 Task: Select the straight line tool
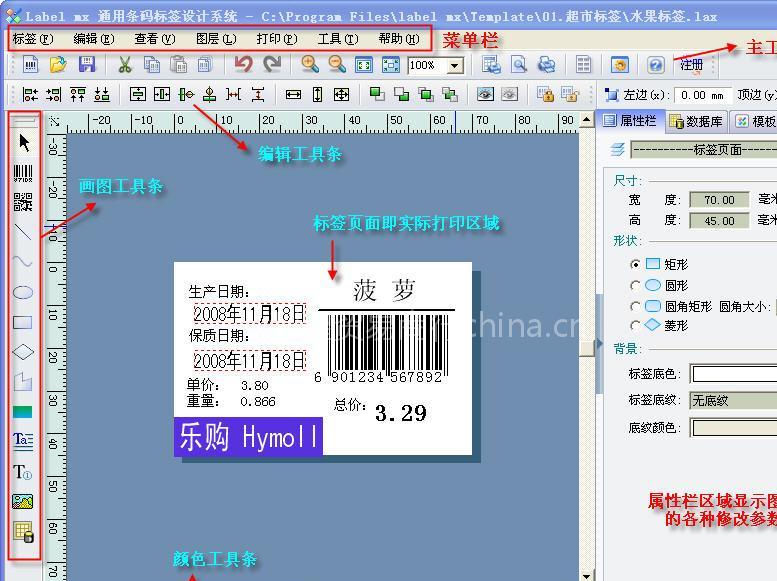(x=23, y=232)
